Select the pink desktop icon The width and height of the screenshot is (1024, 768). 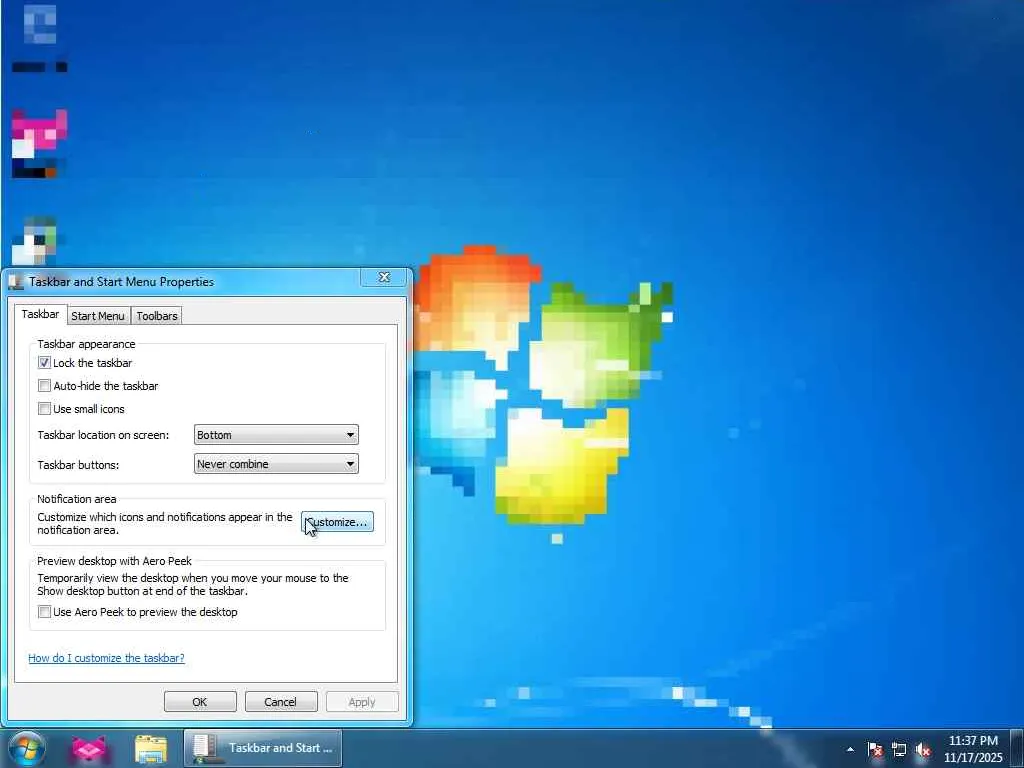tap(39, 144)
